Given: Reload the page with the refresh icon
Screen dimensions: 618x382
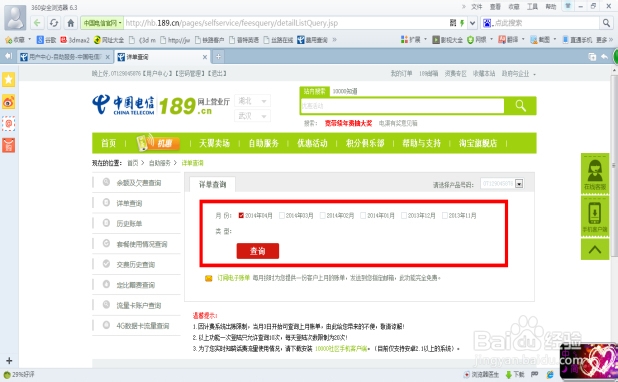Looking at the screenshot, I should point(54,23).
